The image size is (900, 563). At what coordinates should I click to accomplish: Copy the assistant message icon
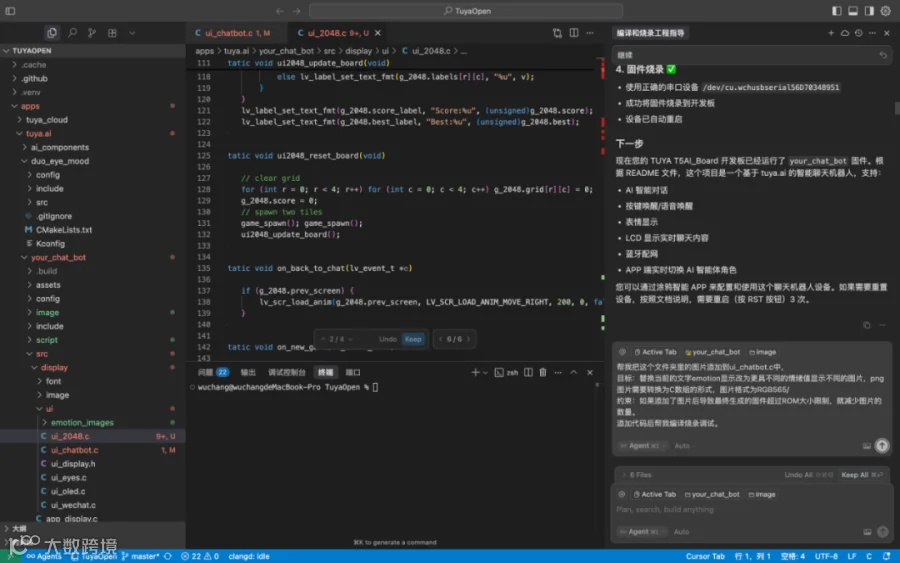[867, 325]
